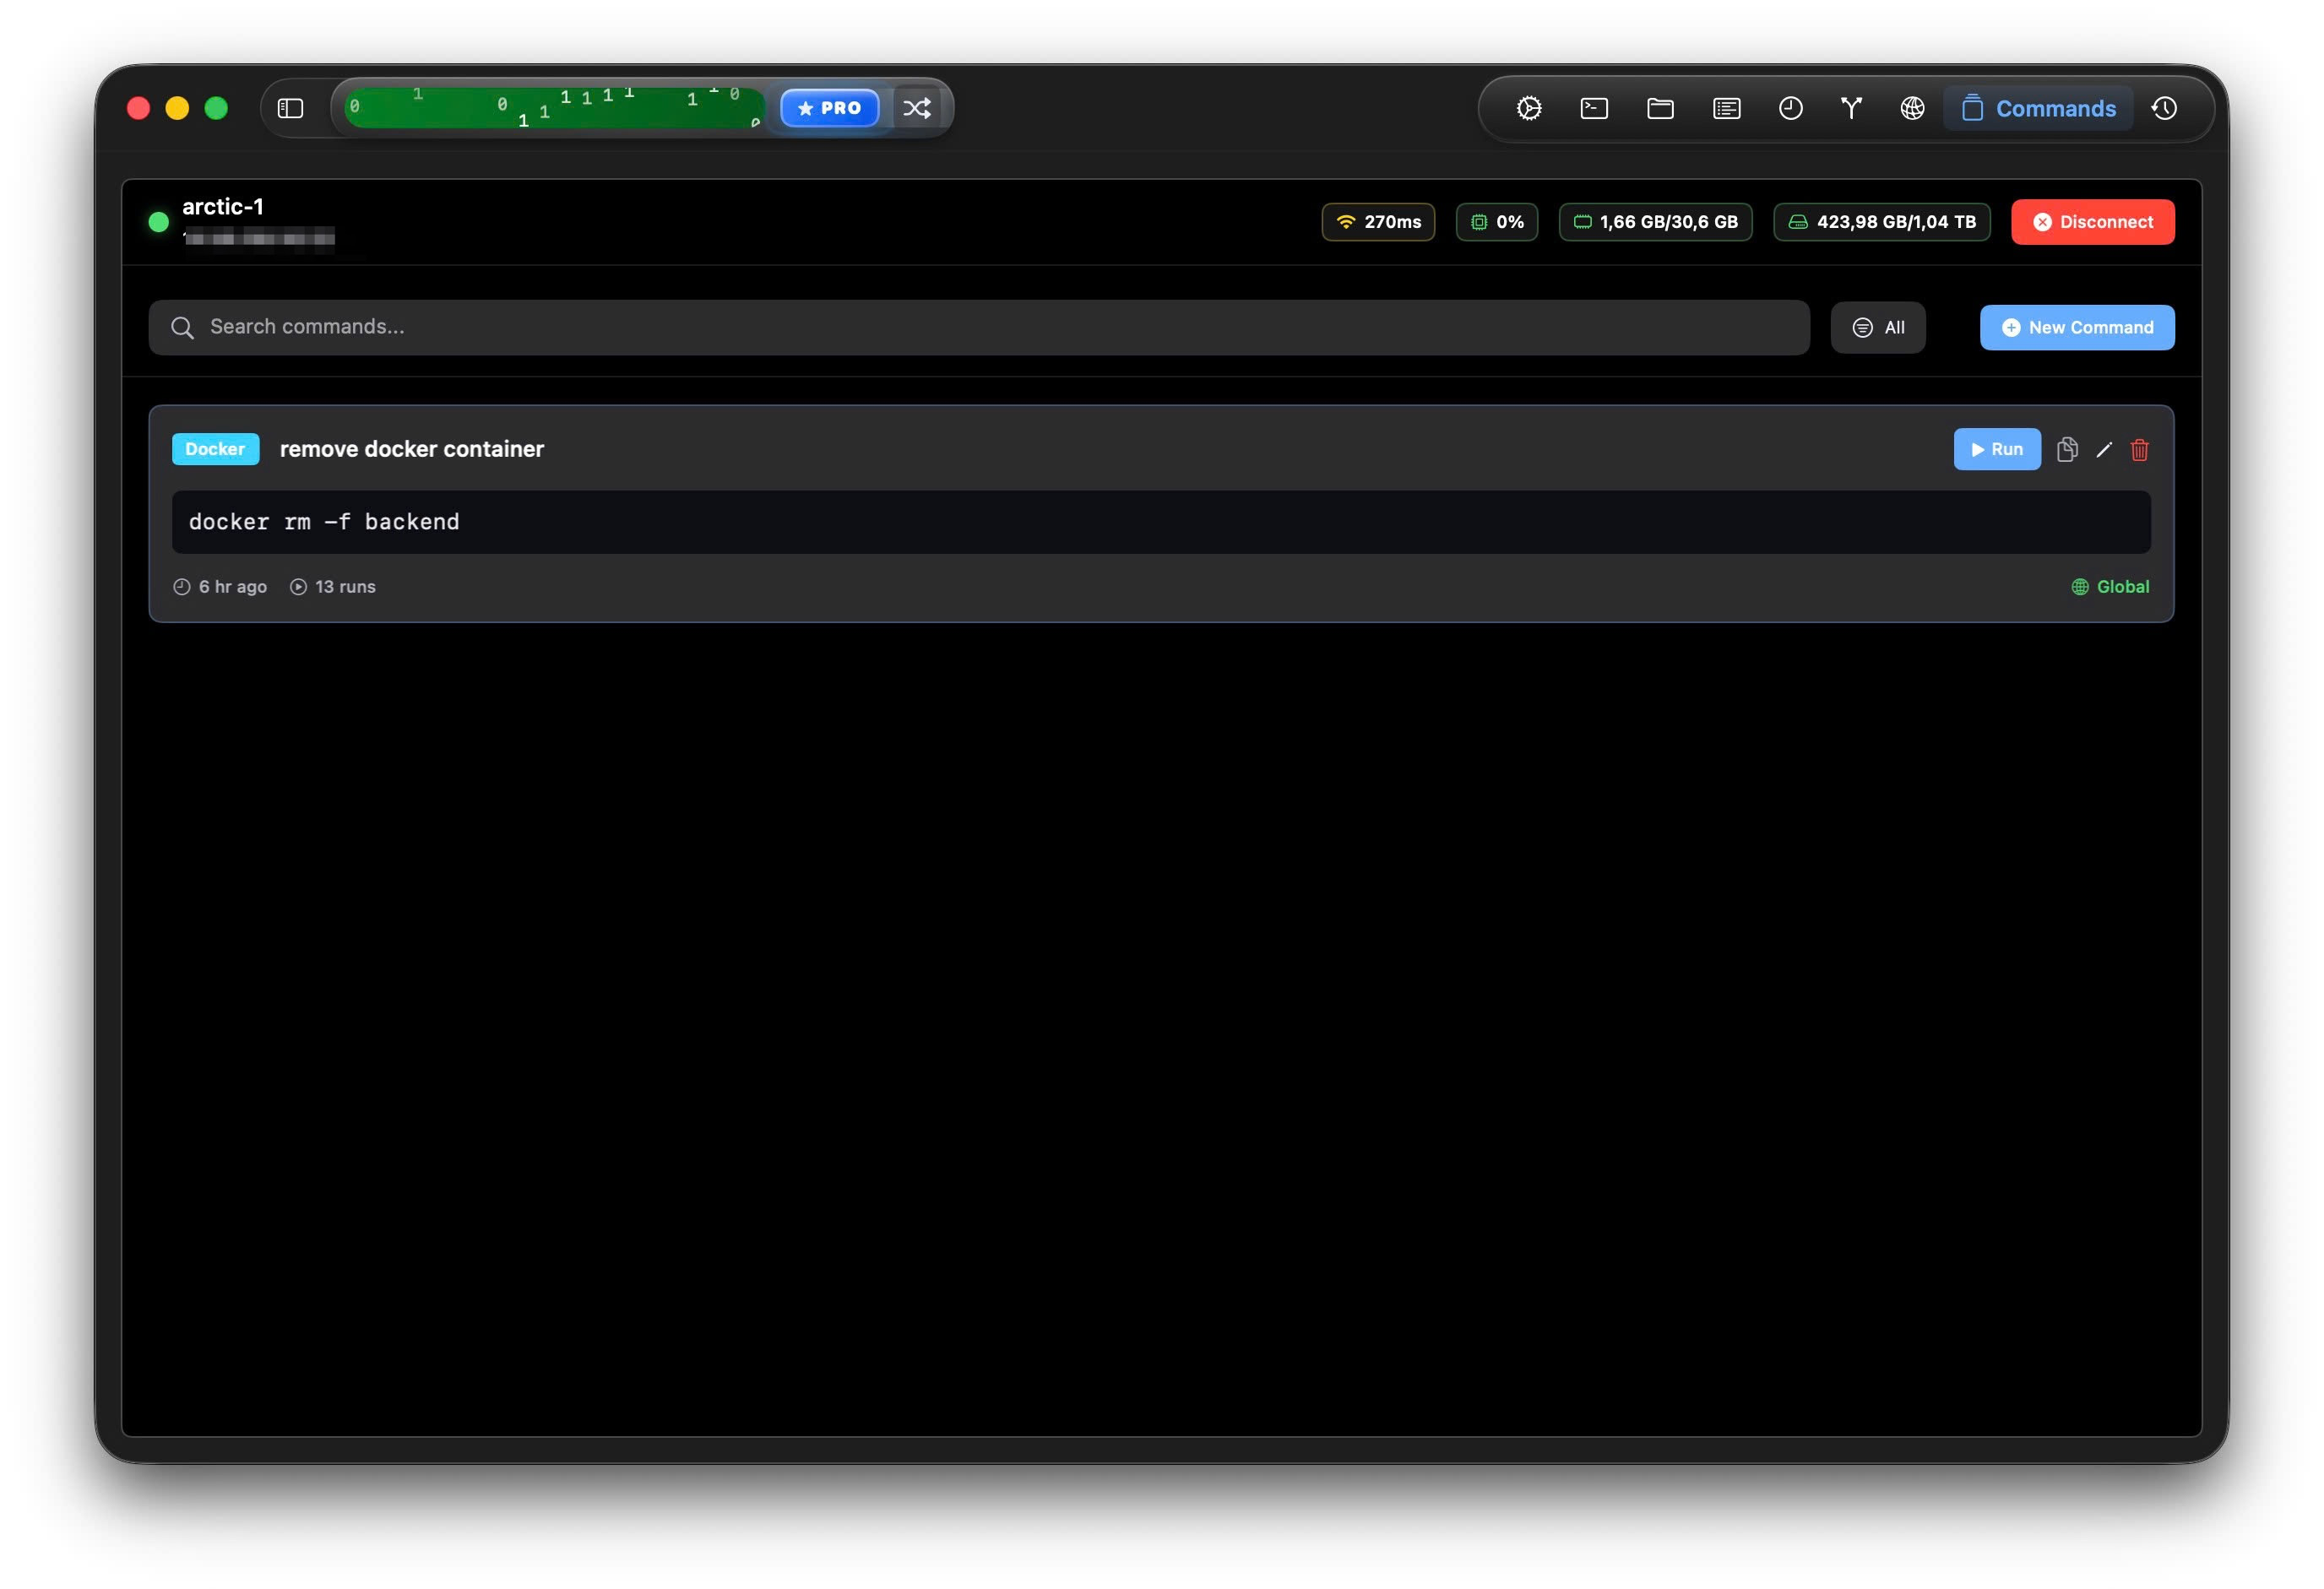The image size is (2324, 1589).
Task: Run the remove docker container command
Action: click(x=1996, y=450)
